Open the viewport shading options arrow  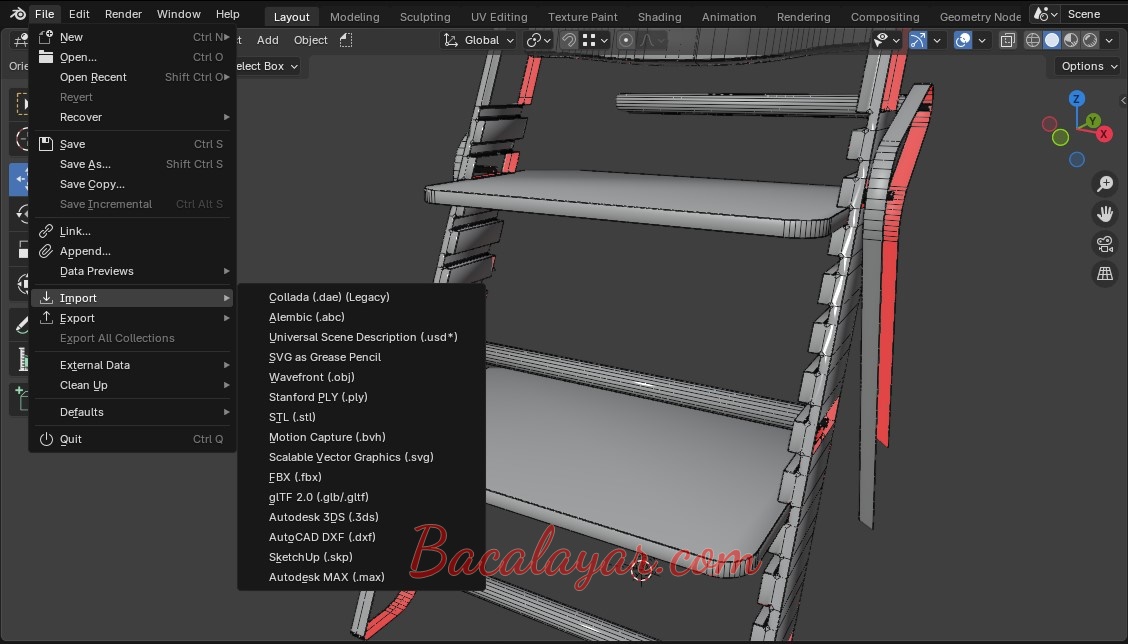click(1110, 40)
